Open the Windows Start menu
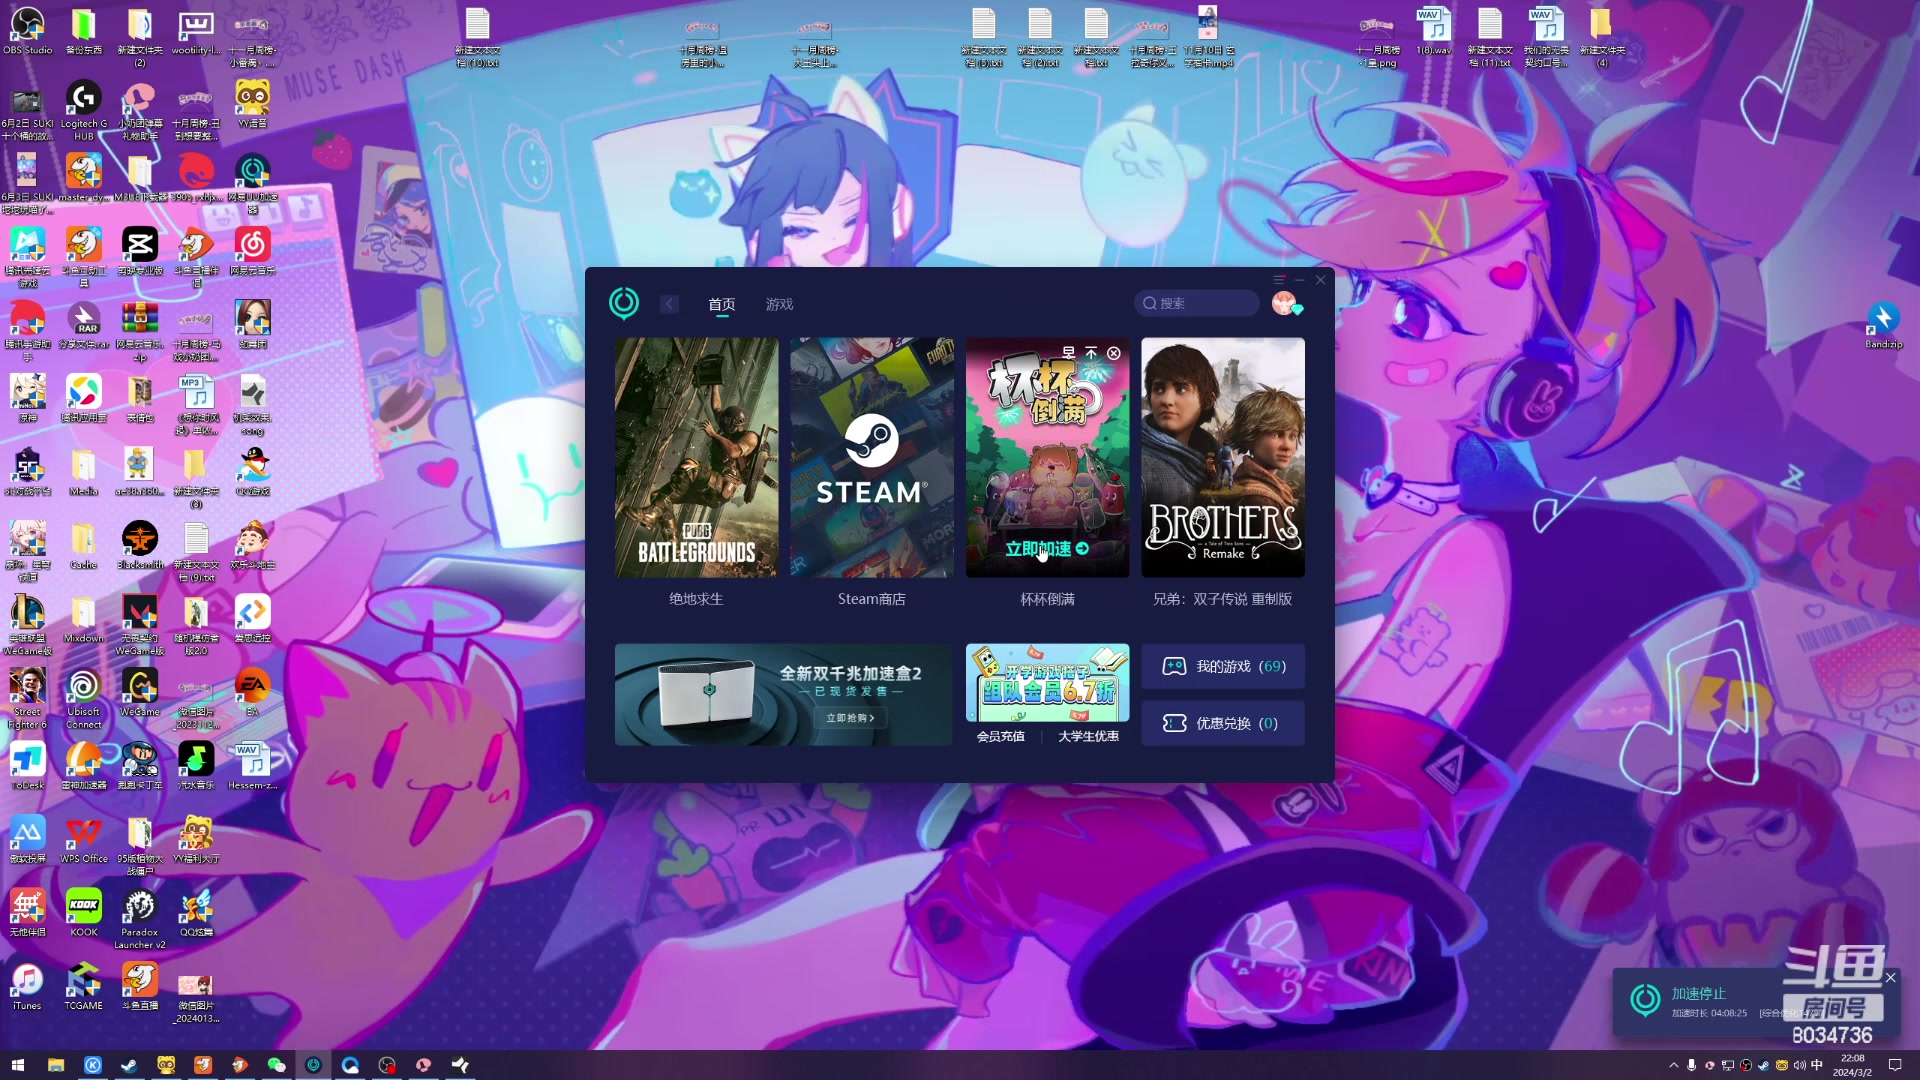 tap(17, 1065)
